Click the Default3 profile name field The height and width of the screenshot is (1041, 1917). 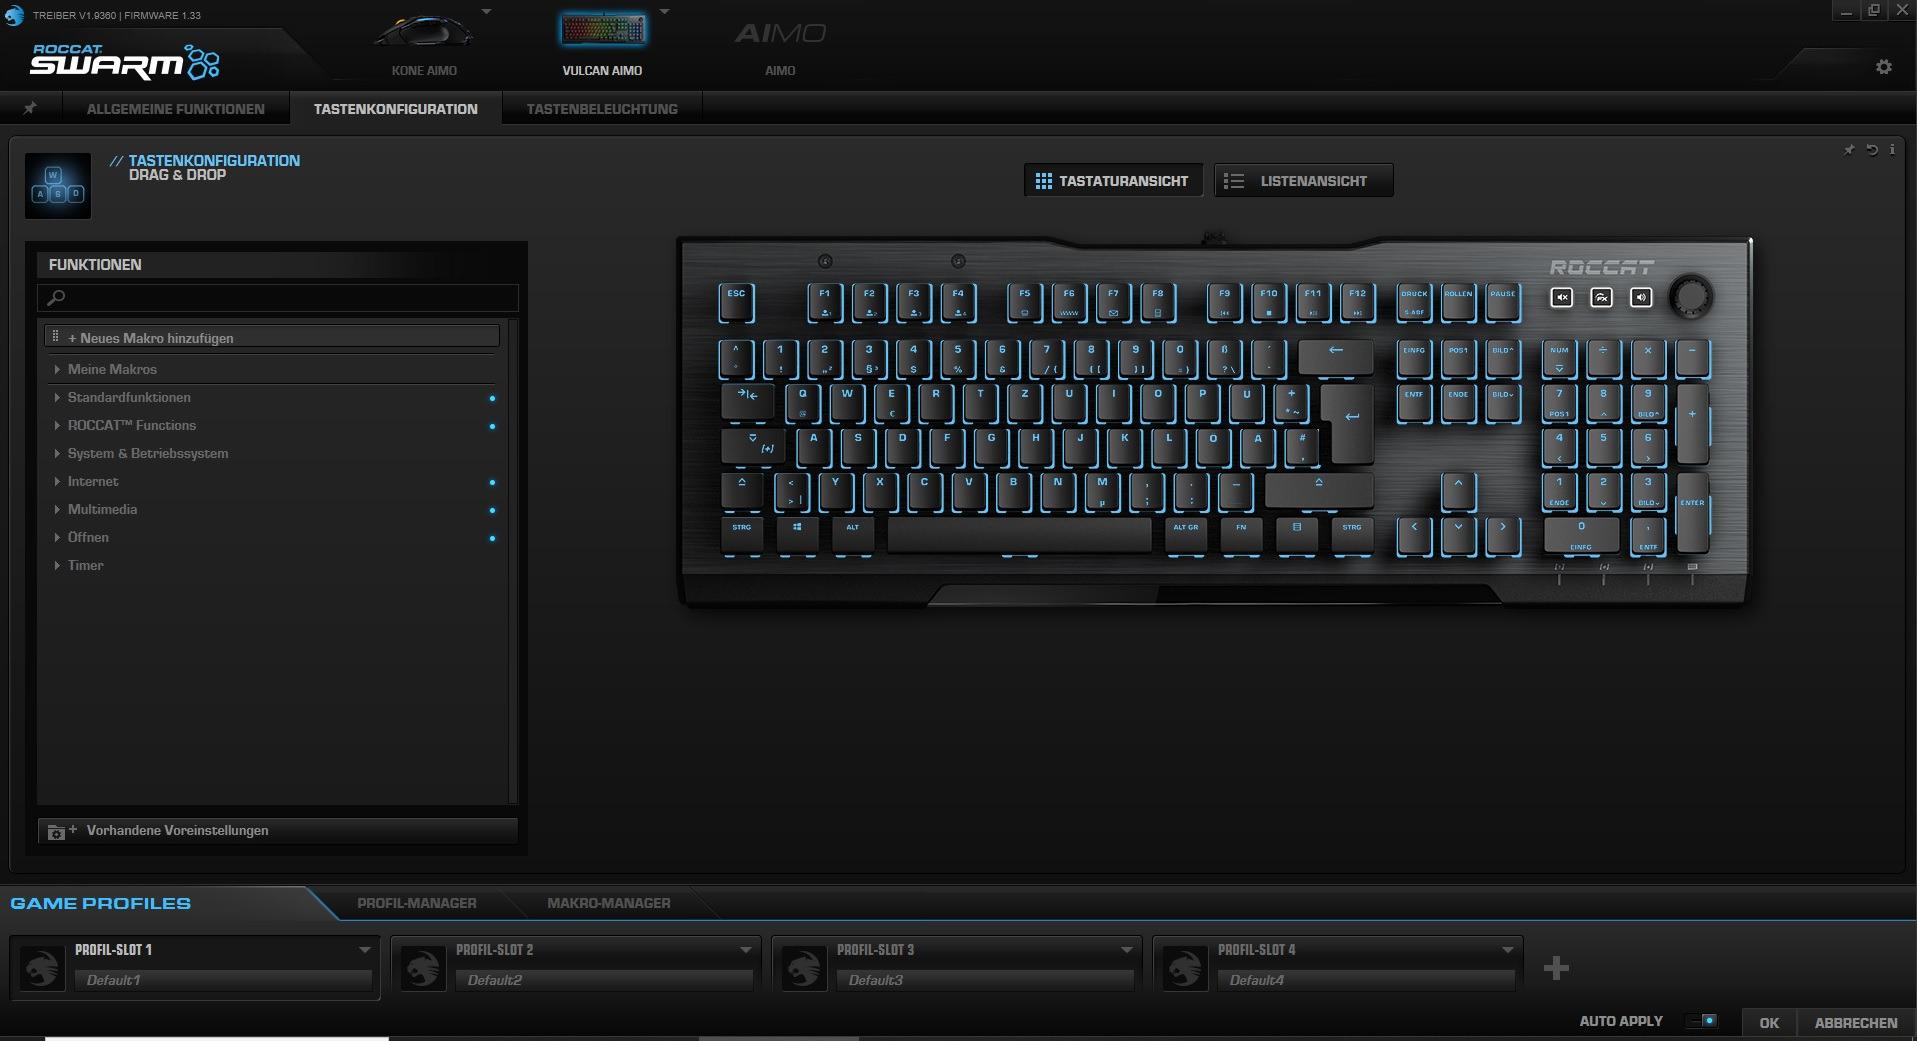(x=986, y=980)
